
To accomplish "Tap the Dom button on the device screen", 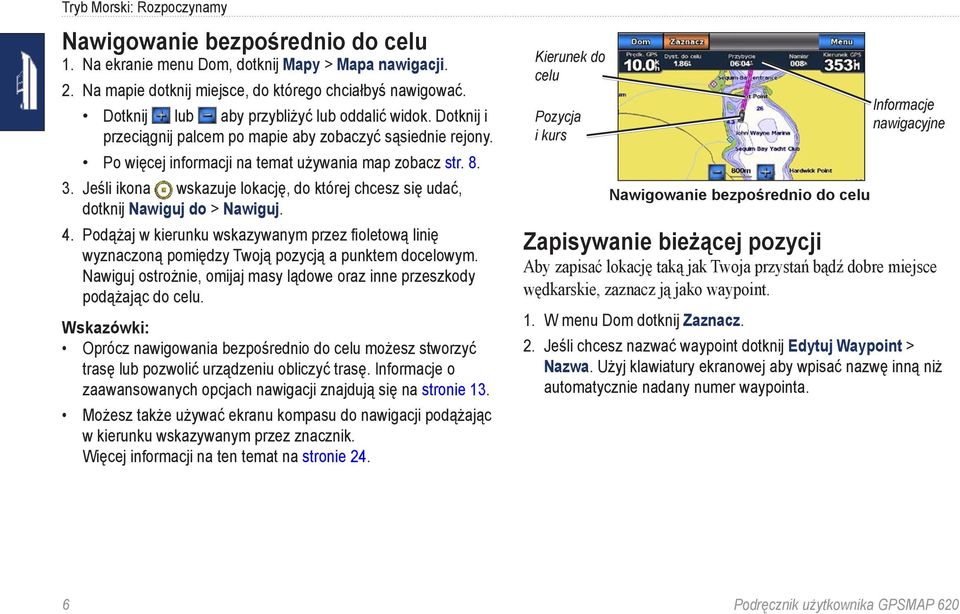I will pyautogui.click(x=640, y=42).
